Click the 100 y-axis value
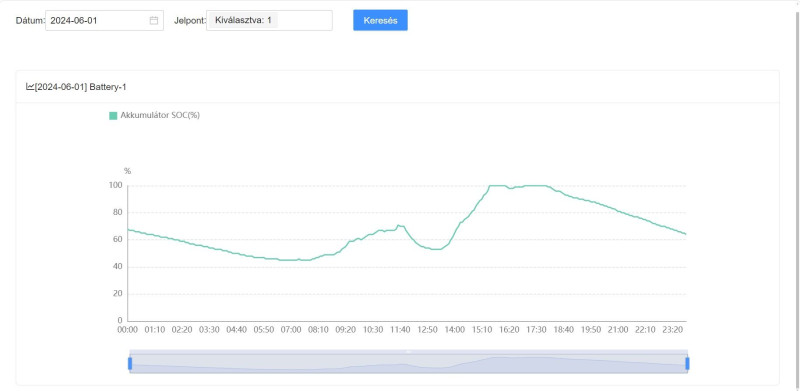Image resolution: width=800 pixels, height=391 pixels. pos(116,185)
